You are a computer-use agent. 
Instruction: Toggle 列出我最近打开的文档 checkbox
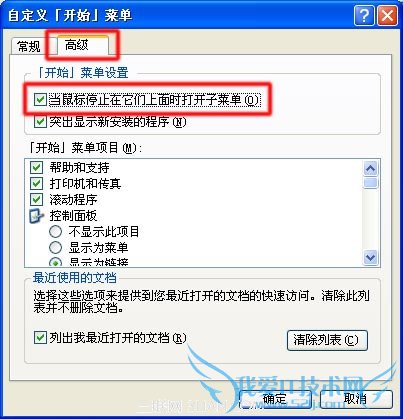[x=40, y=337]
